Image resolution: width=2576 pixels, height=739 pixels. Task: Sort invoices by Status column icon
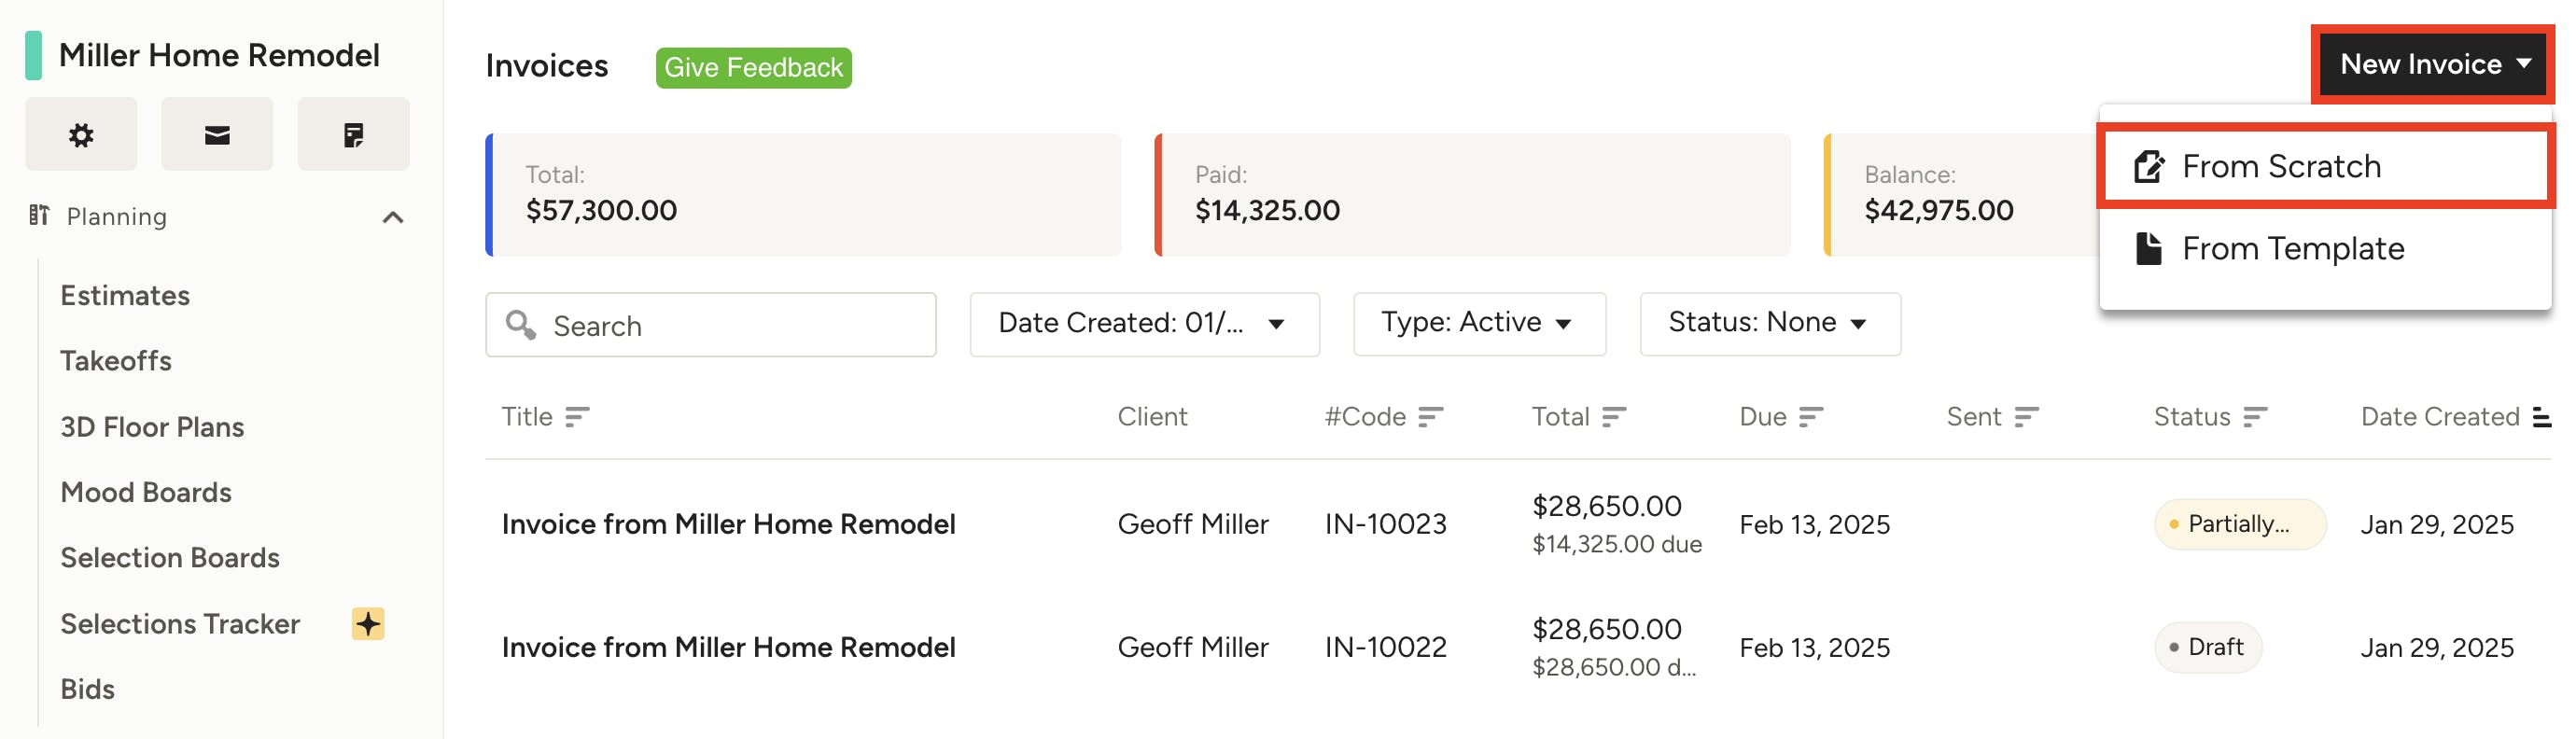(x=2255, y=417)
